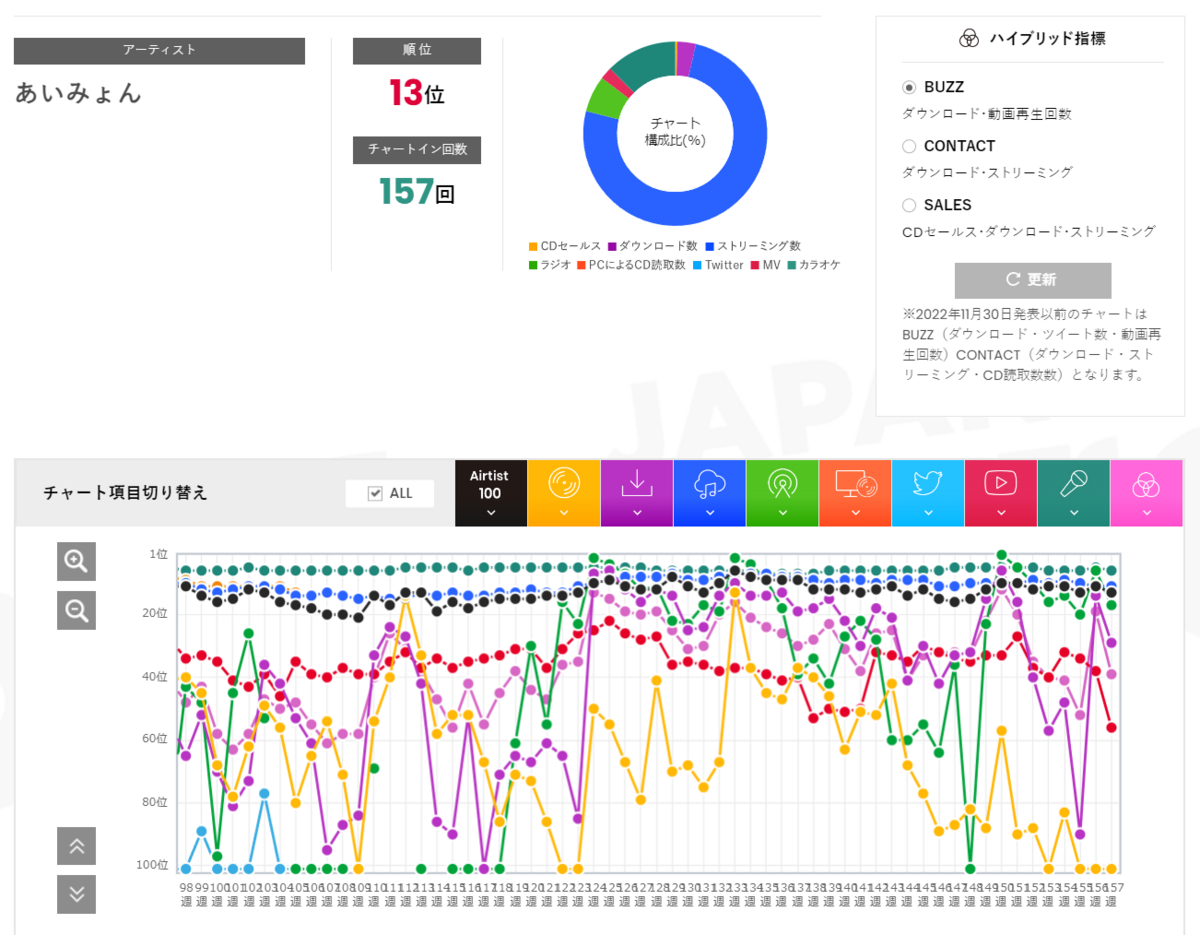Expand chevron under the CD sales tab

[x=564, y=513]
